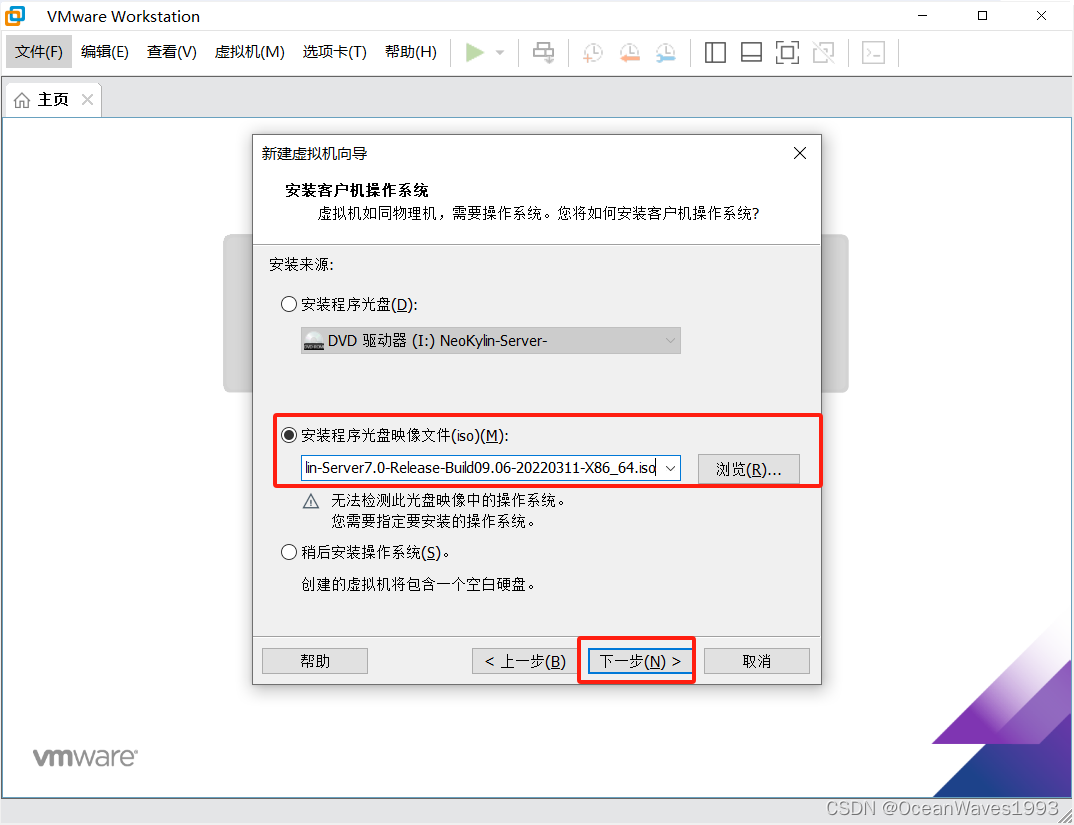This screenshot has height=825, width=1074.
Task: Toggle the thumbnail bar view icon
Action: [x=751, y=53]
